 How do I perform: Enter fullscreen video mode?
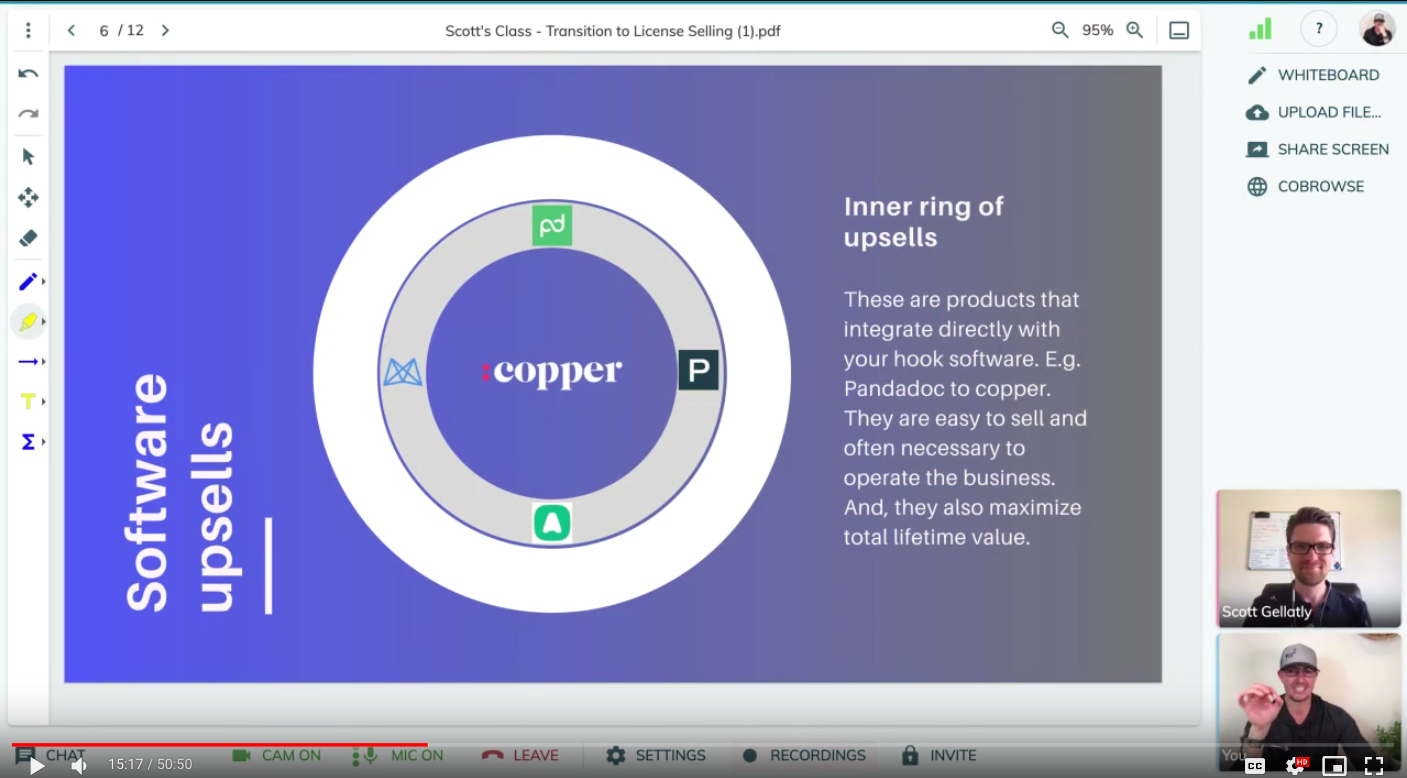1374,766
